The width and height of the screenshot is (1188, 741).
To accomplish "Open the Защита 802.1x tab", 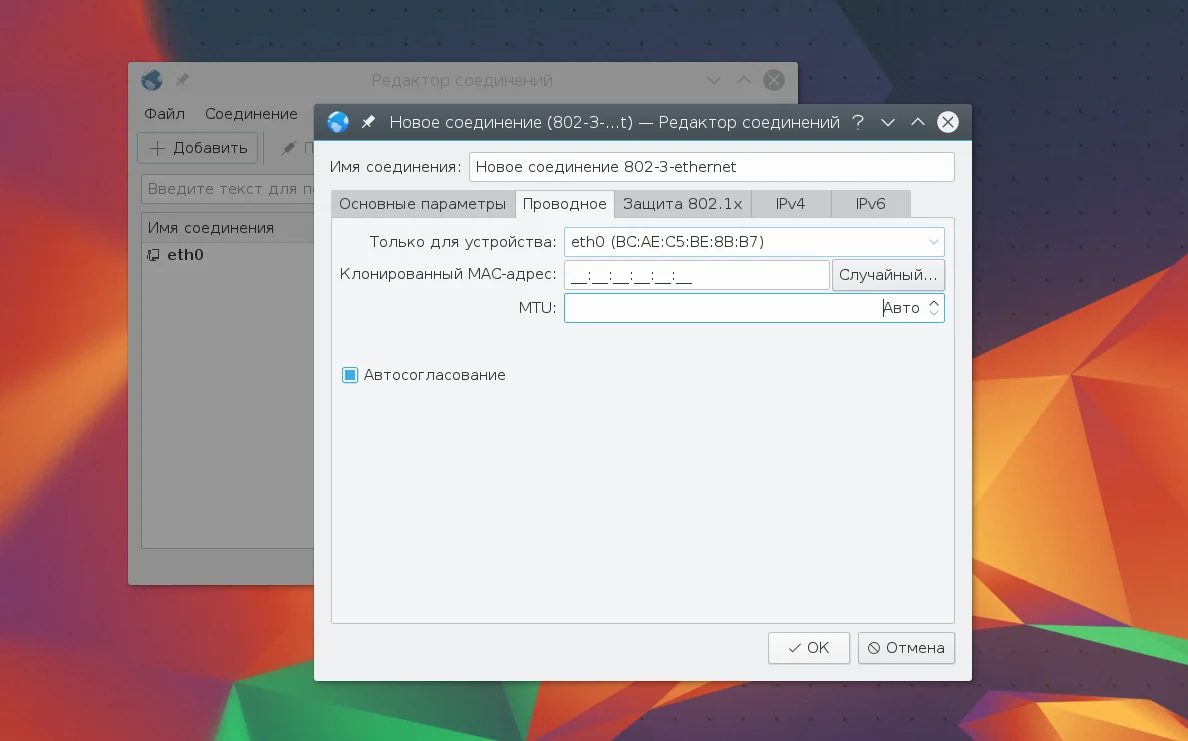I will click(x=683, y=204).
